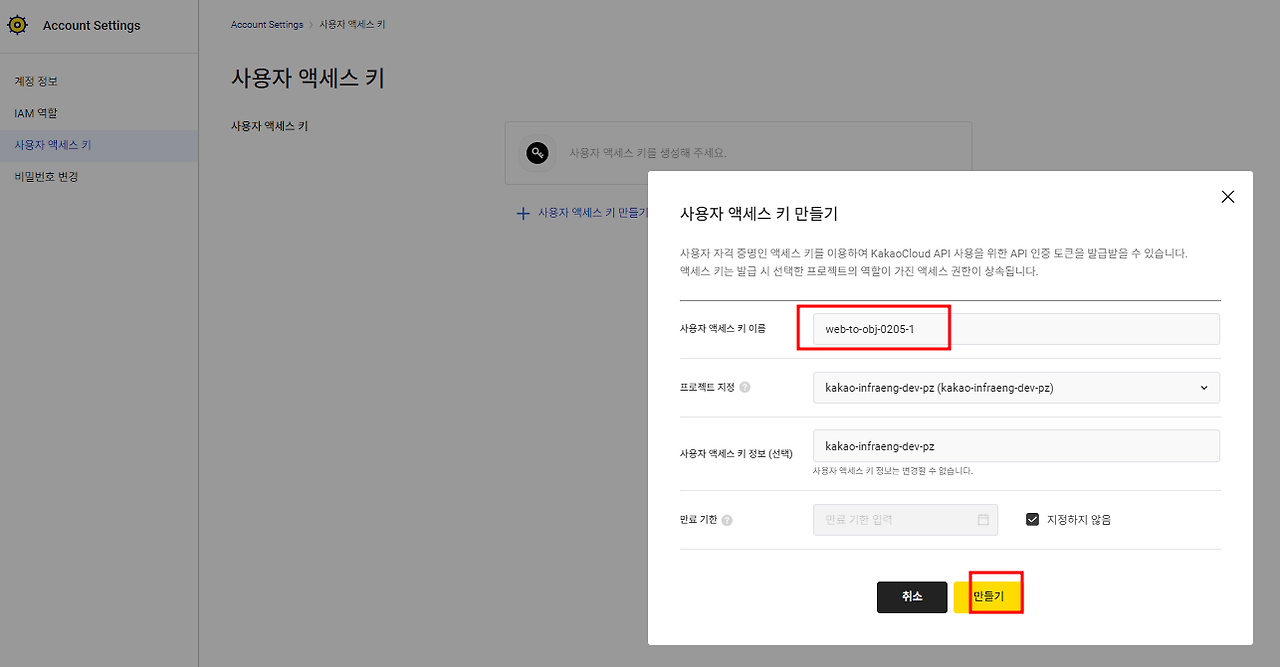Click the 사용자 액세스 키 정보 text field
The height and width of the screenshot is (667, 1280).
pyautogui.click(x=1016, y=445)
